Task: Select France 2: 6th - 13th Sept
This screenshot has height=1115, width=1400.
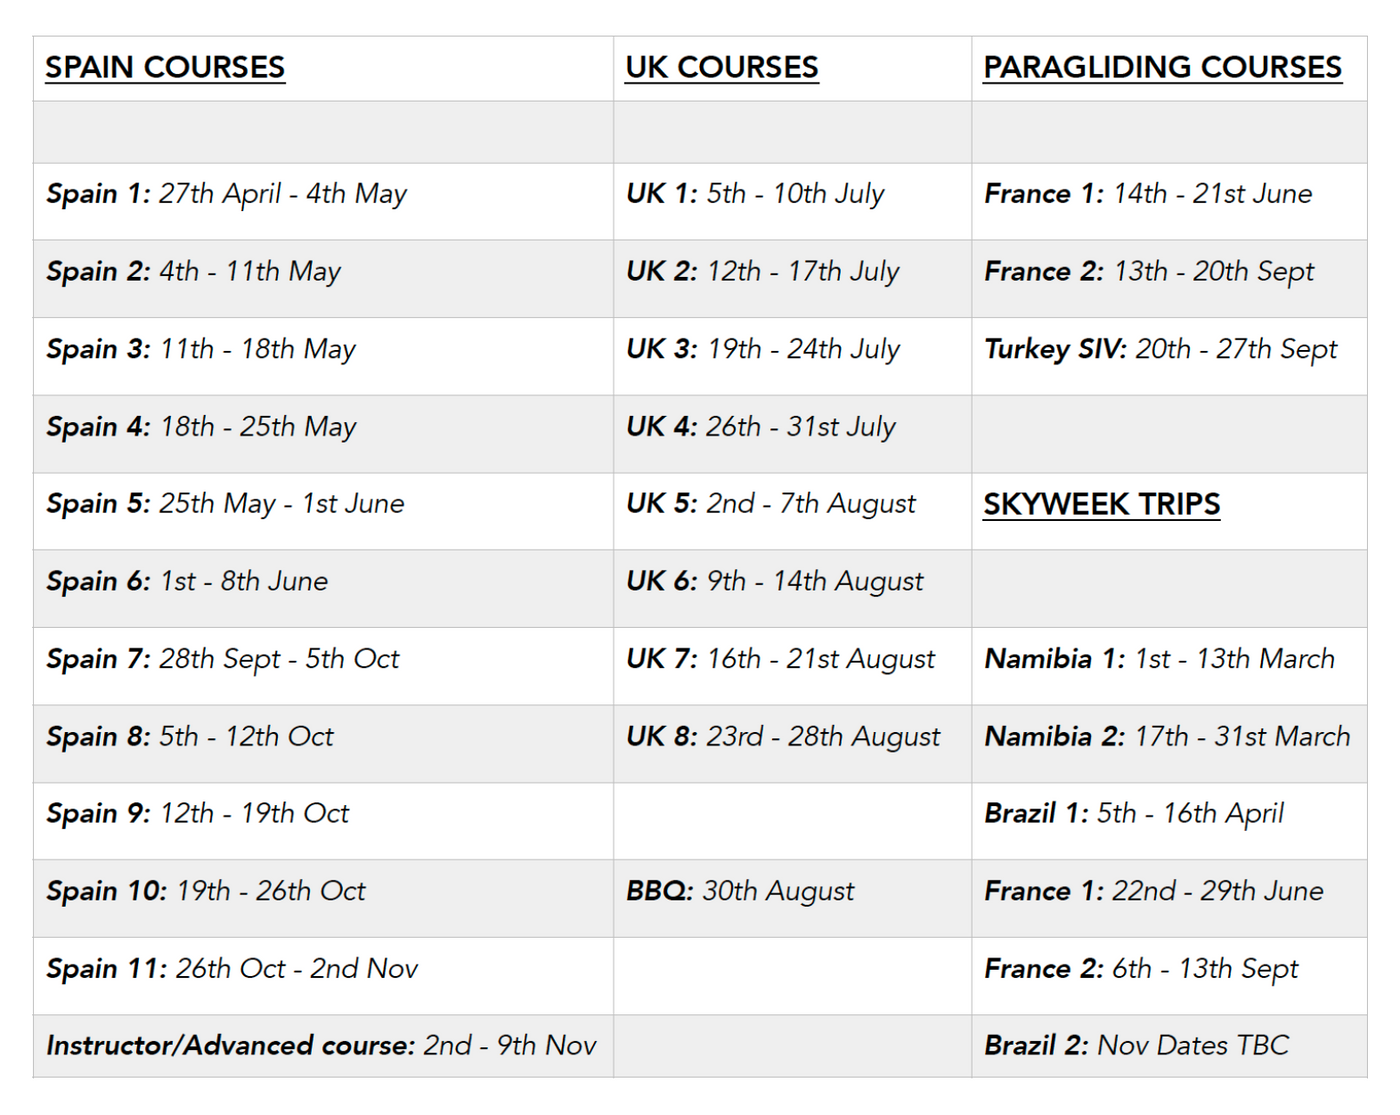Action: [1141, 969]
